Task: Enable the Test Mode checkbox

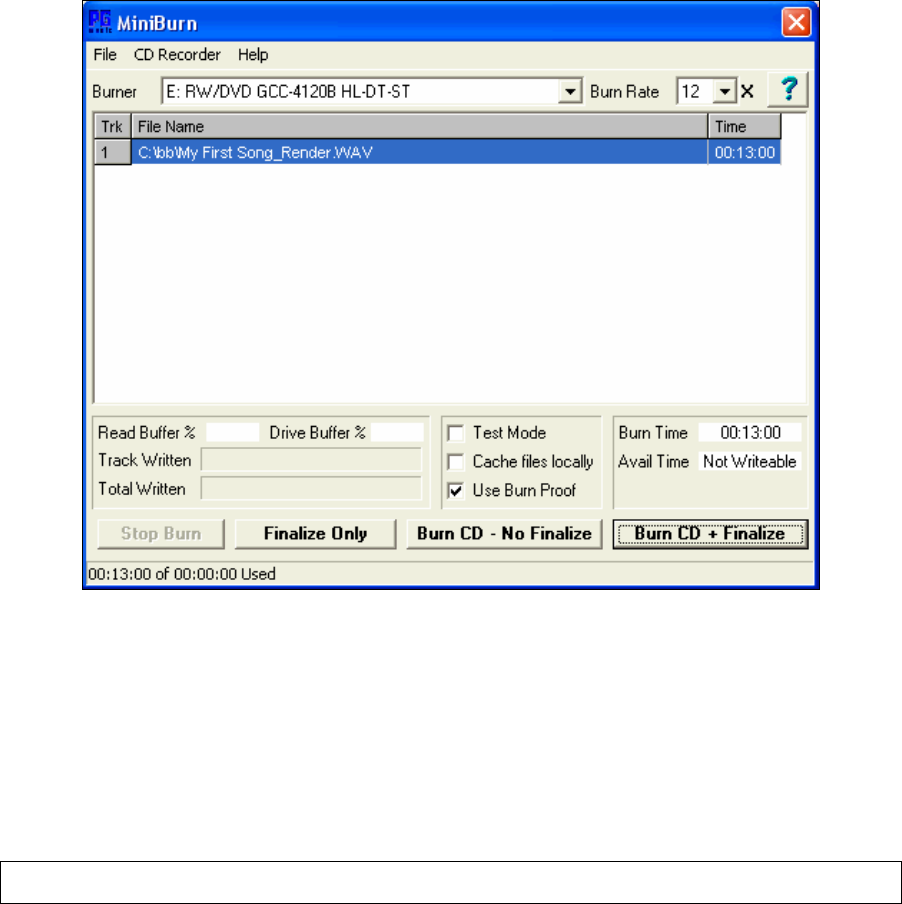Action: point(455,433)
